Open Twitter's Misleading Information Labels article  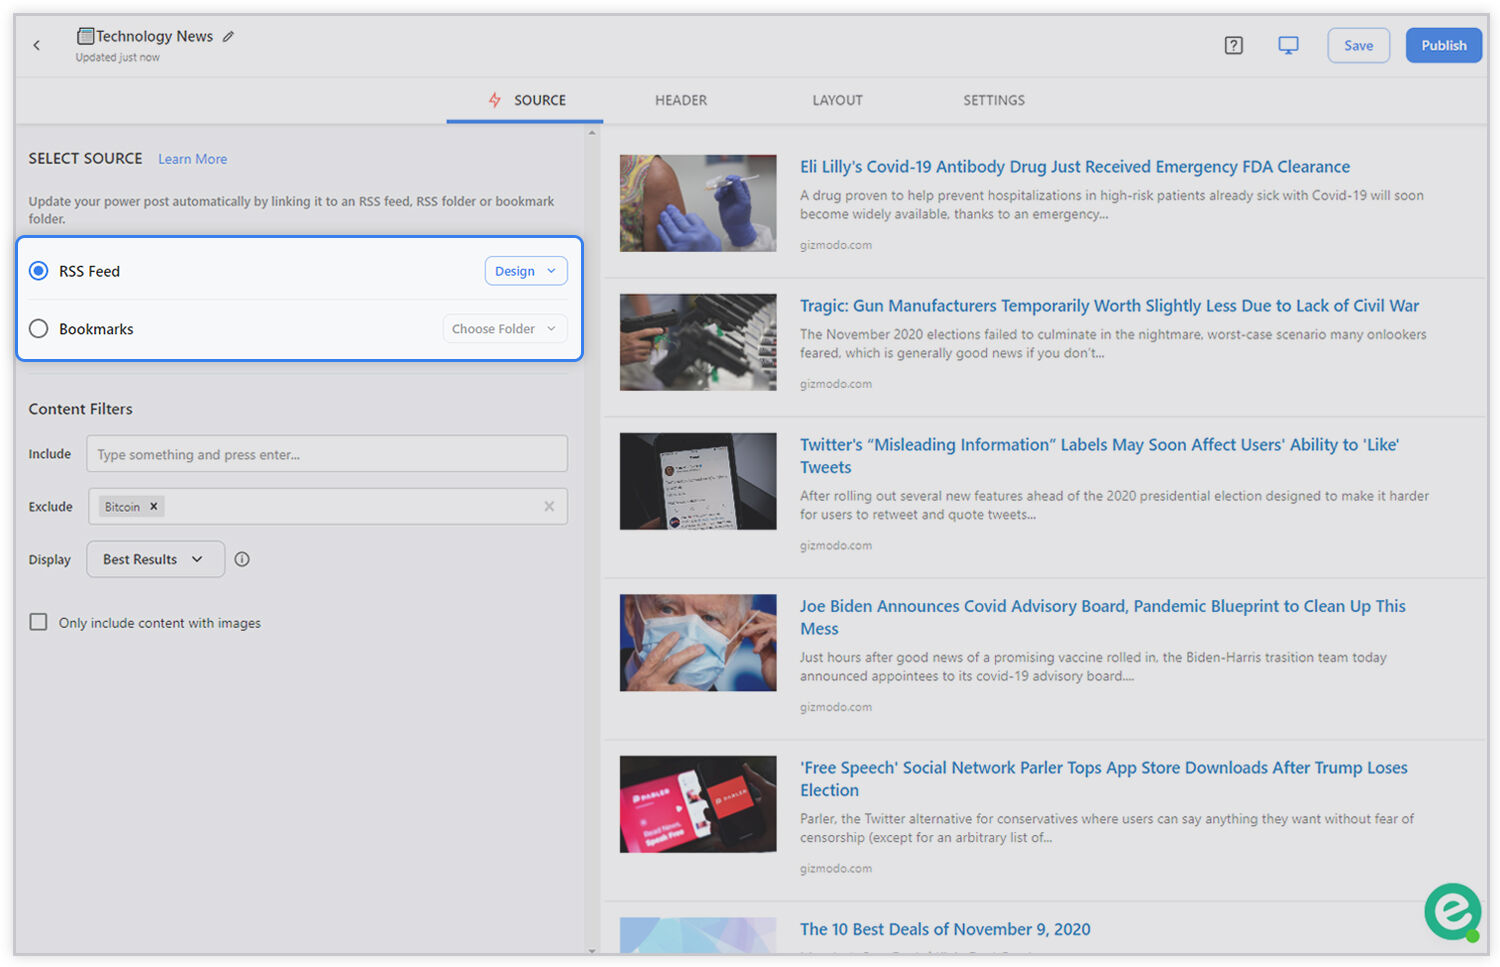click(x=1099, y=456)
